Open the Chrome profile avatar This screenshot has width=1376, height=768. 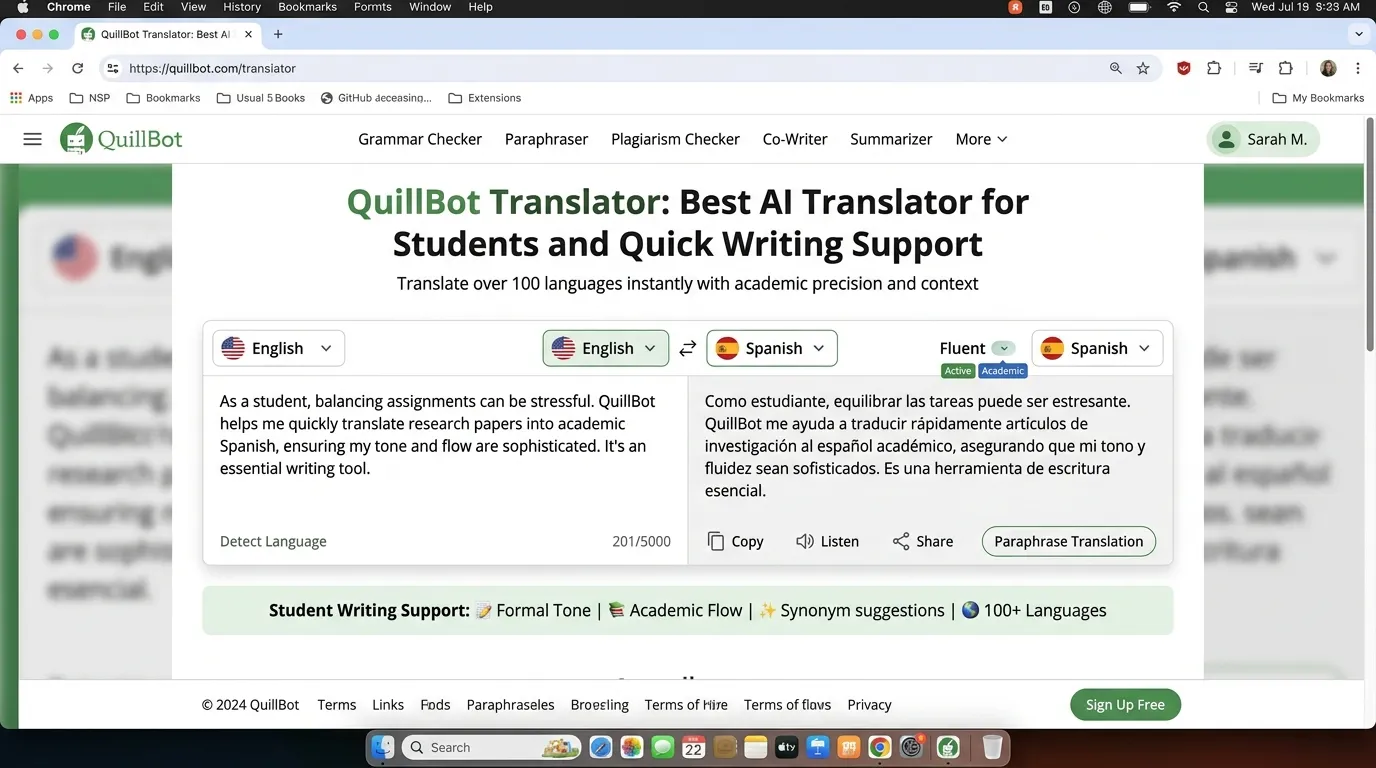[x=1328, y=68]
